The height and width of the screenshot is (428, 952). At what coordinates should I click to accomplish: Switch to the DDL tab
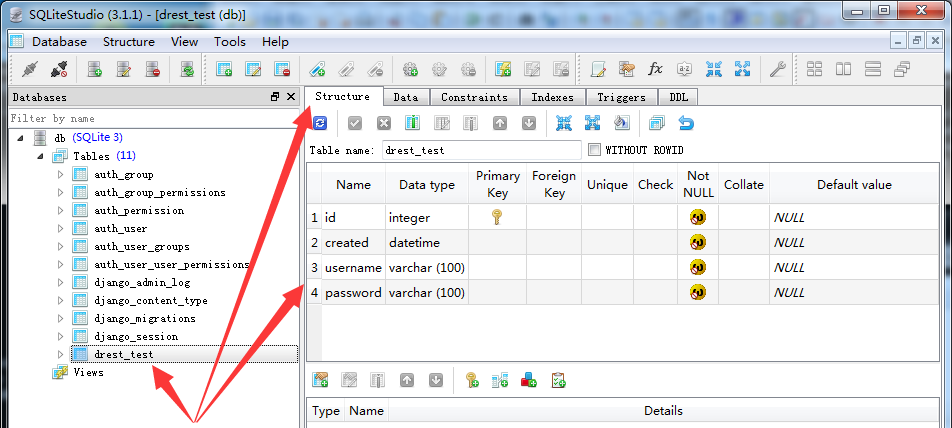pos(679,97)
